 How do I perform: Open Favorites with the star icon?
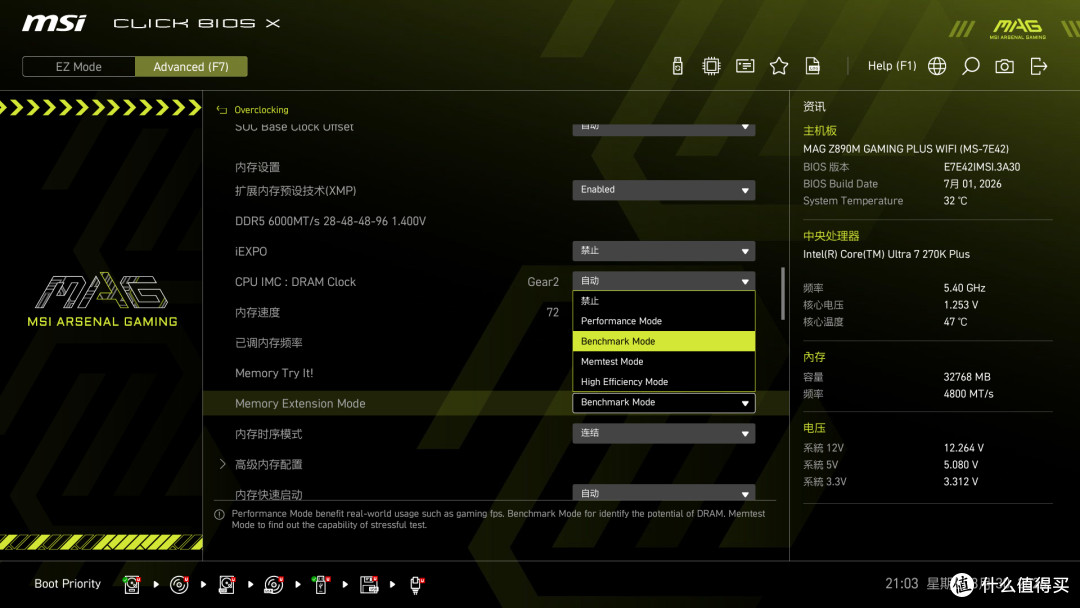click(779, 66)
